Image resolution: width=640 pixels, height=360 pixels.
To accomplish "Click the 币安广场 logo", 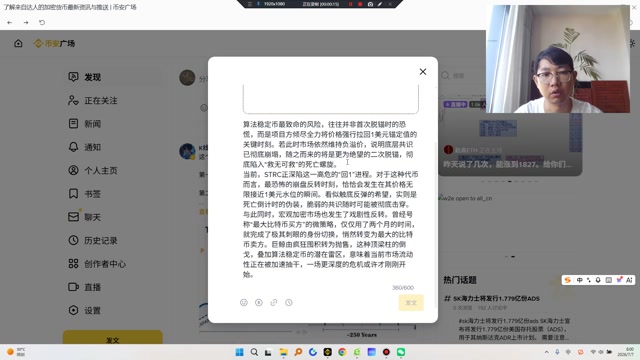I will (x=54, y=43).
